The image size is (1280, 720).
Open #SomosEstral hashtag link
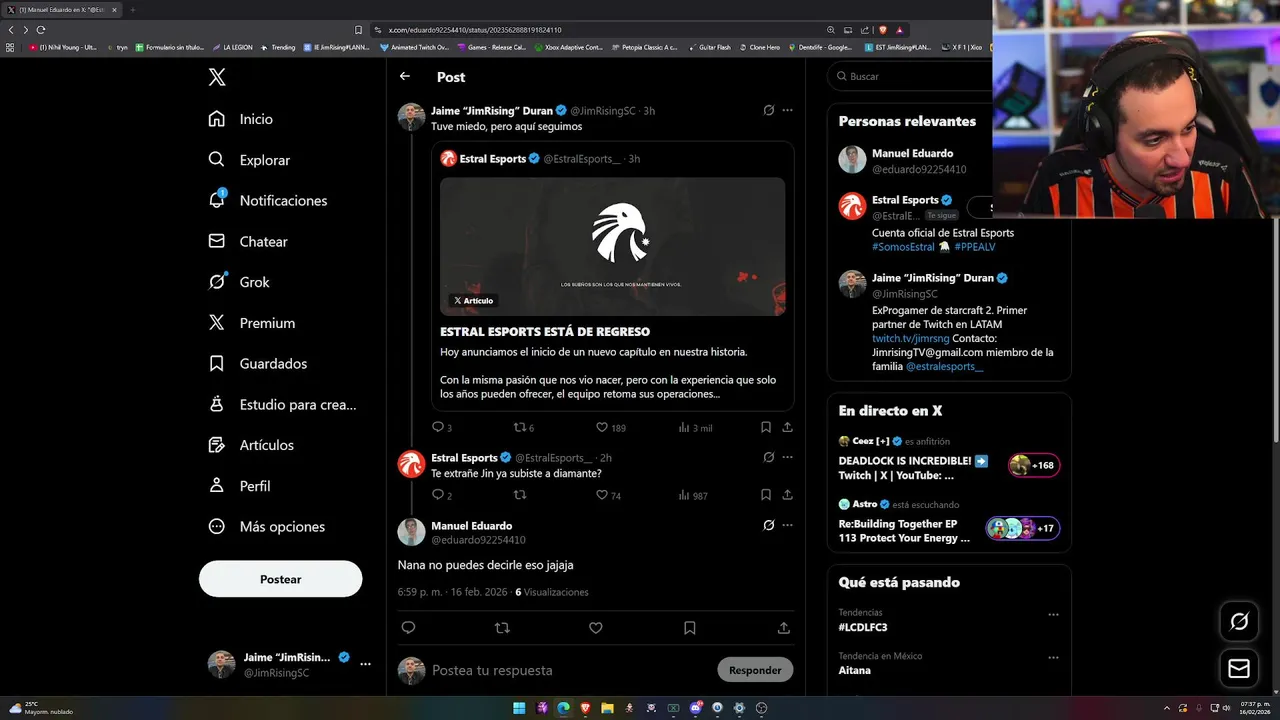903,247
